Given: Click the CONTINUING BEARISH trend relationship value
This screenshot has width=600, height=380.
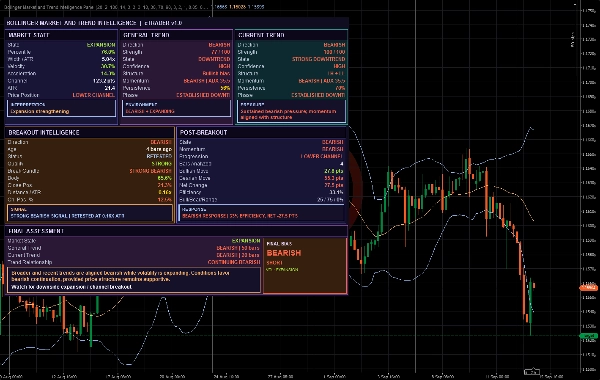Looking at the screenshot, I should pyautogui.click(x=234, y=262).
